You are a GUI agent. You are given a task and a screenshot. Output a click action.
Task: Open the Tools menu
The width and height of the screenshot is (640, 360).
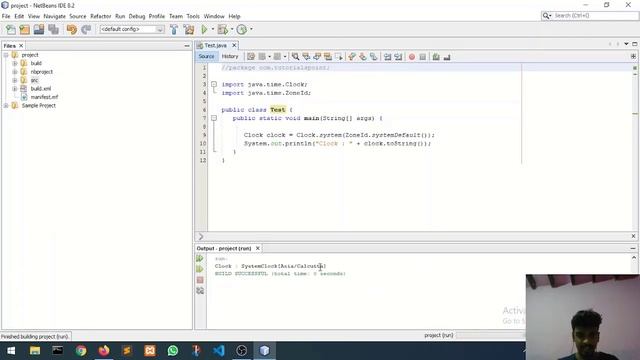193,16
